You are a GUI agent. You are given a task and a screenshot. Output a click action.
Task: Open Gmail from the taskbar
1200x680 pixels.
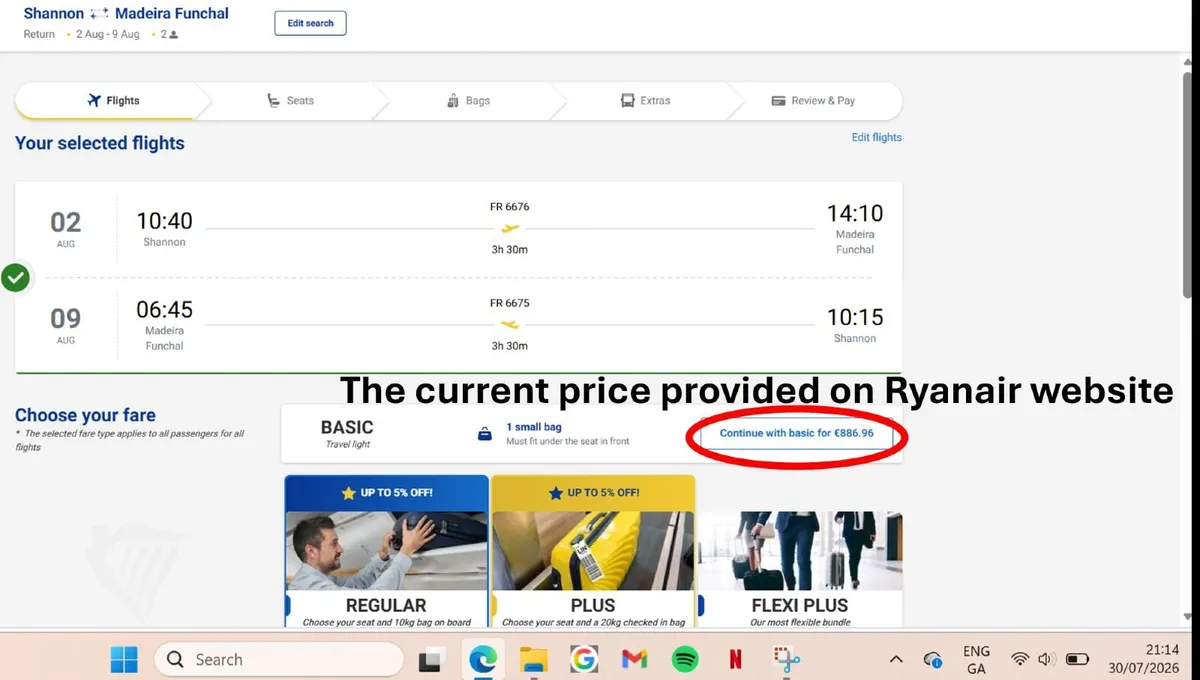click(634, 659)
